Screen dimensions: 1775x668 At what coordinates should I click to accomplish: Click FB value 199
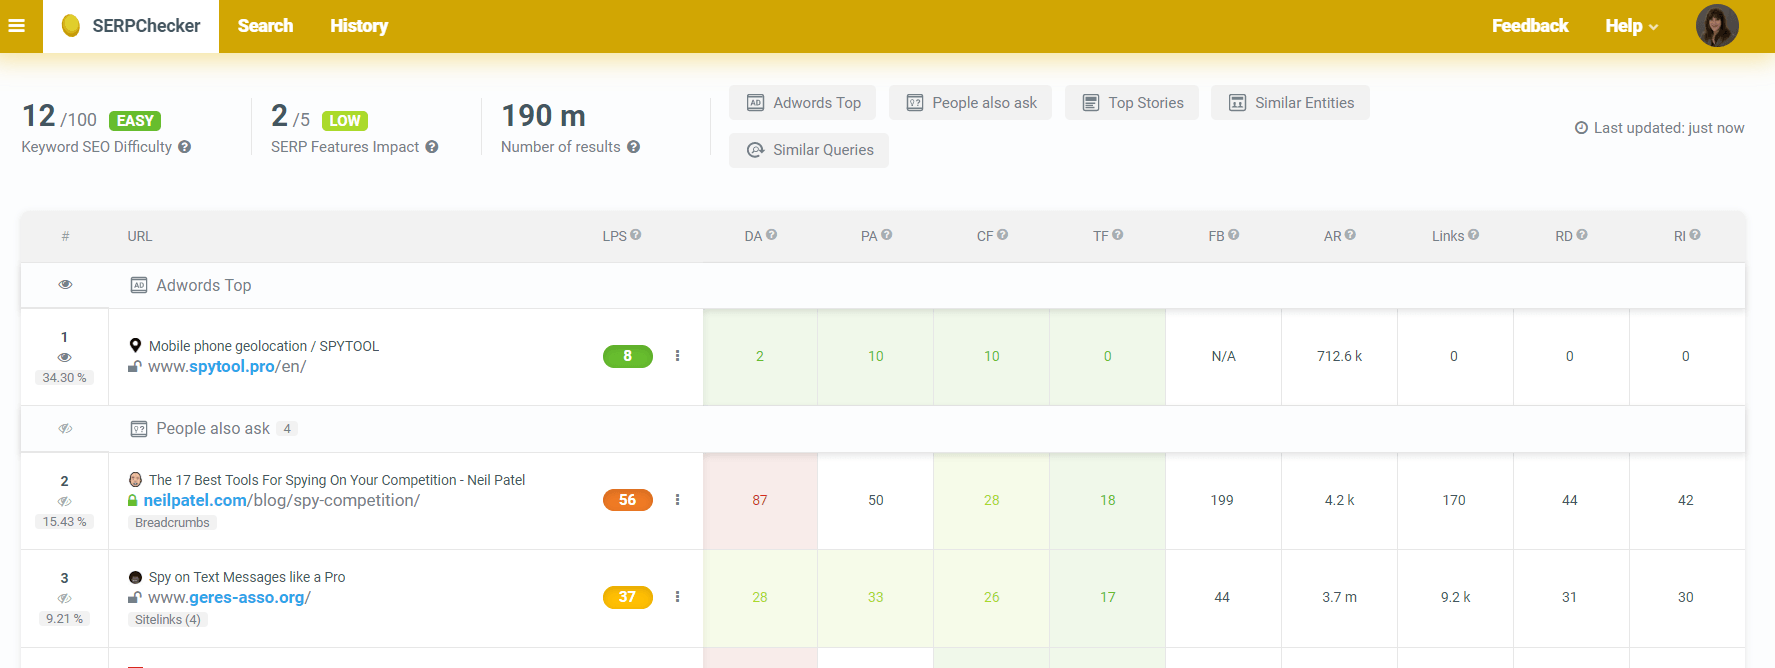(x=1222, y=500)
